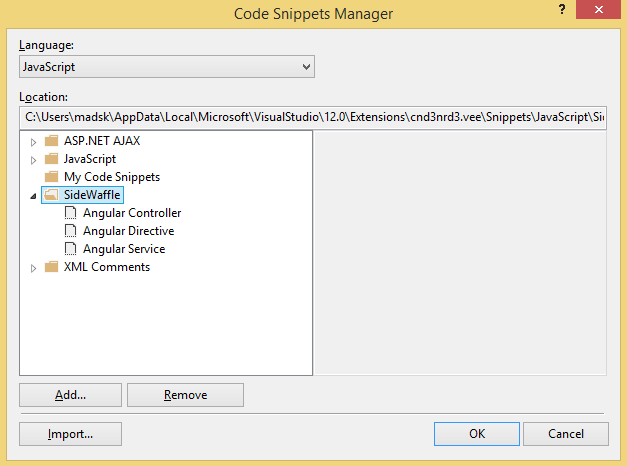Click the Angular Controller snippet file icon

(x=70, y=213)
